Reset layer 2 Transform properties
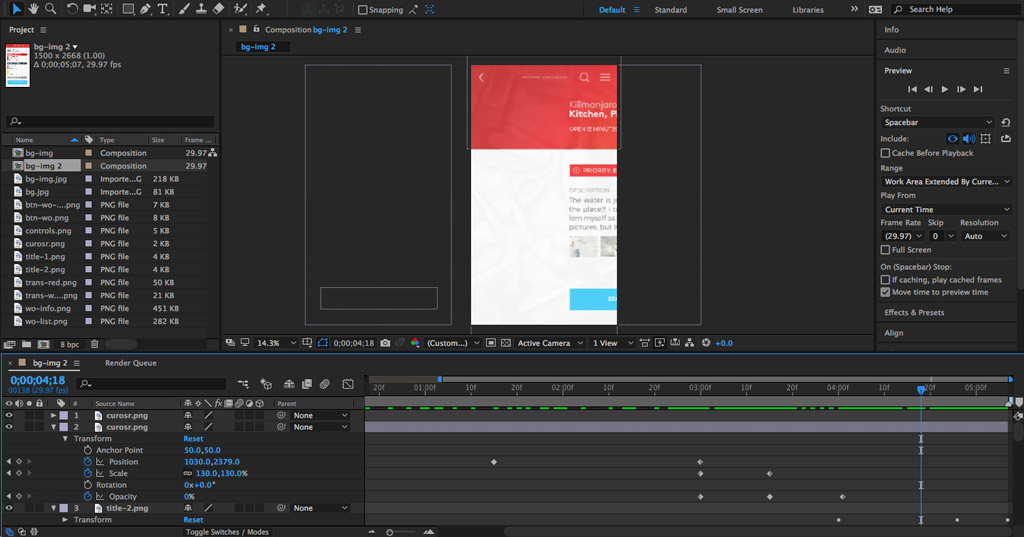1024x537 pixels. coord(193,439)
